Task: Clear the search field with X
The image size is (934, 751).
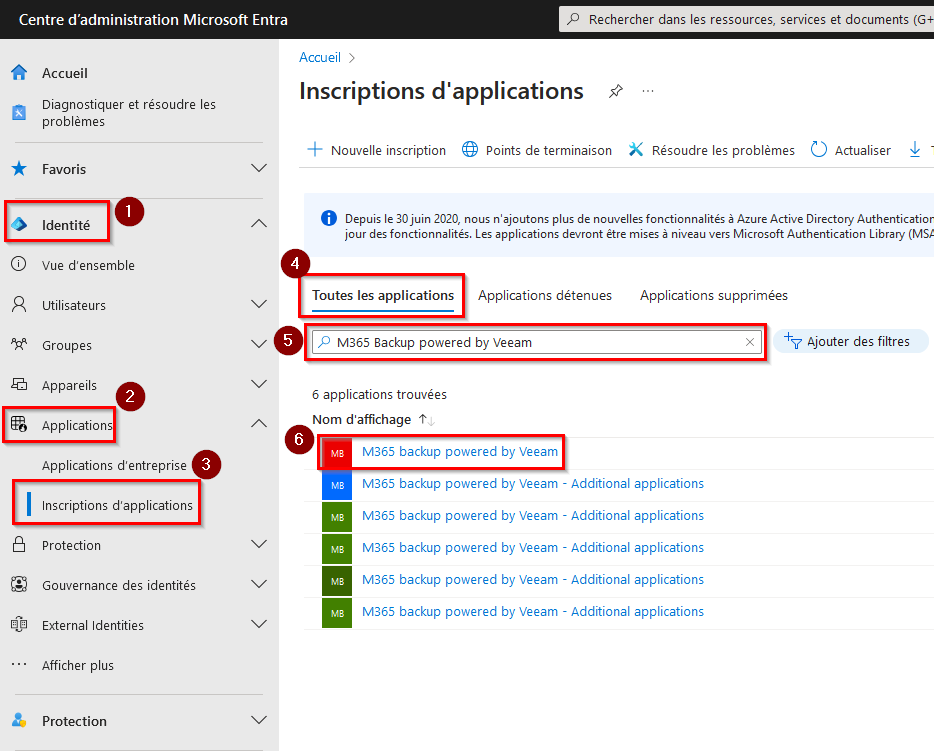Action: [750, 342]
